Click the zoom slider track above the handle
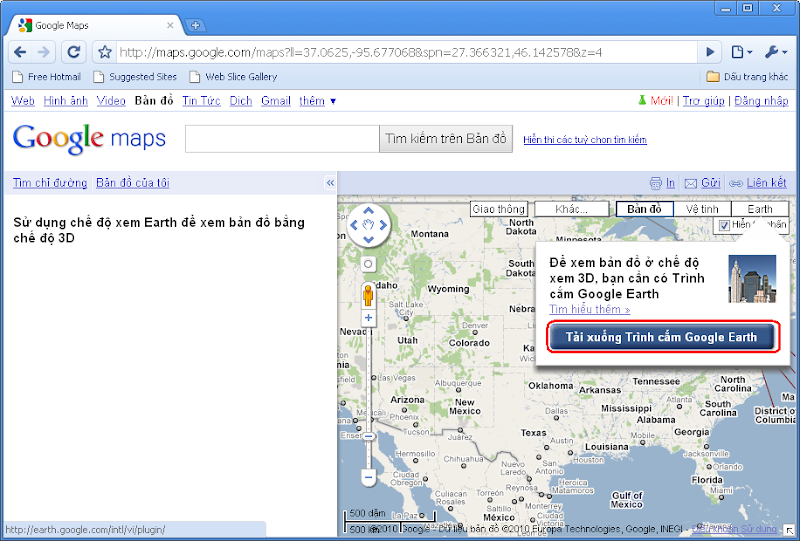 click(x=368, y=379)
